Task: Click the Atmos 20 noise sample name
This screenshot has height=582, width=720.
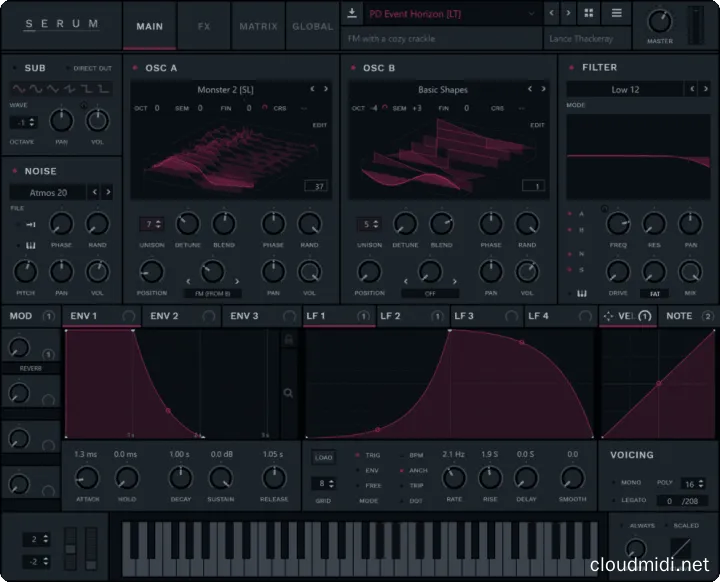Action: (48, 192)
